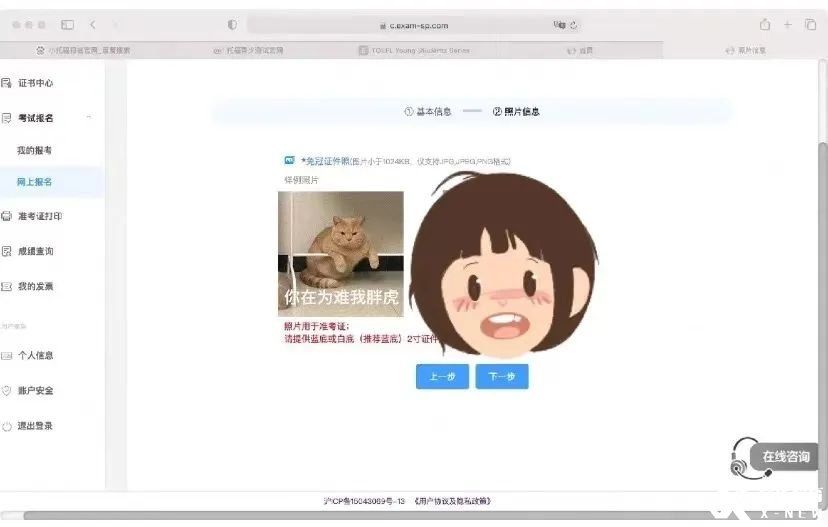Click the 我的发票 invoice icon
828x527 pixels.
[6, 286]
